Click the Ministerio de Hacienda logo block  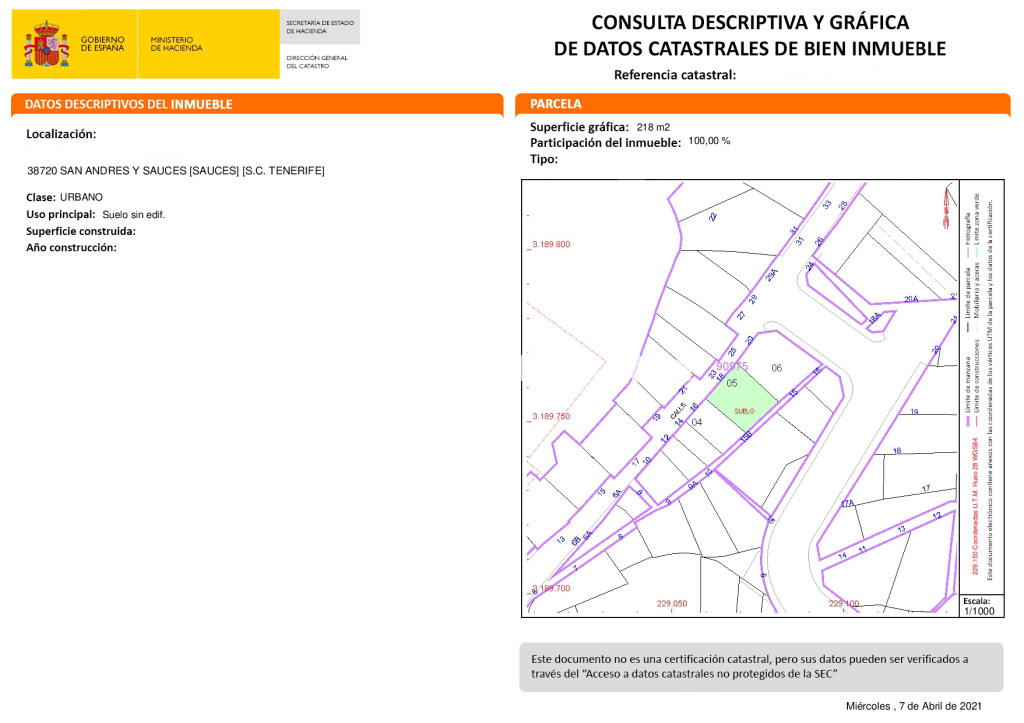pos(176,44)
